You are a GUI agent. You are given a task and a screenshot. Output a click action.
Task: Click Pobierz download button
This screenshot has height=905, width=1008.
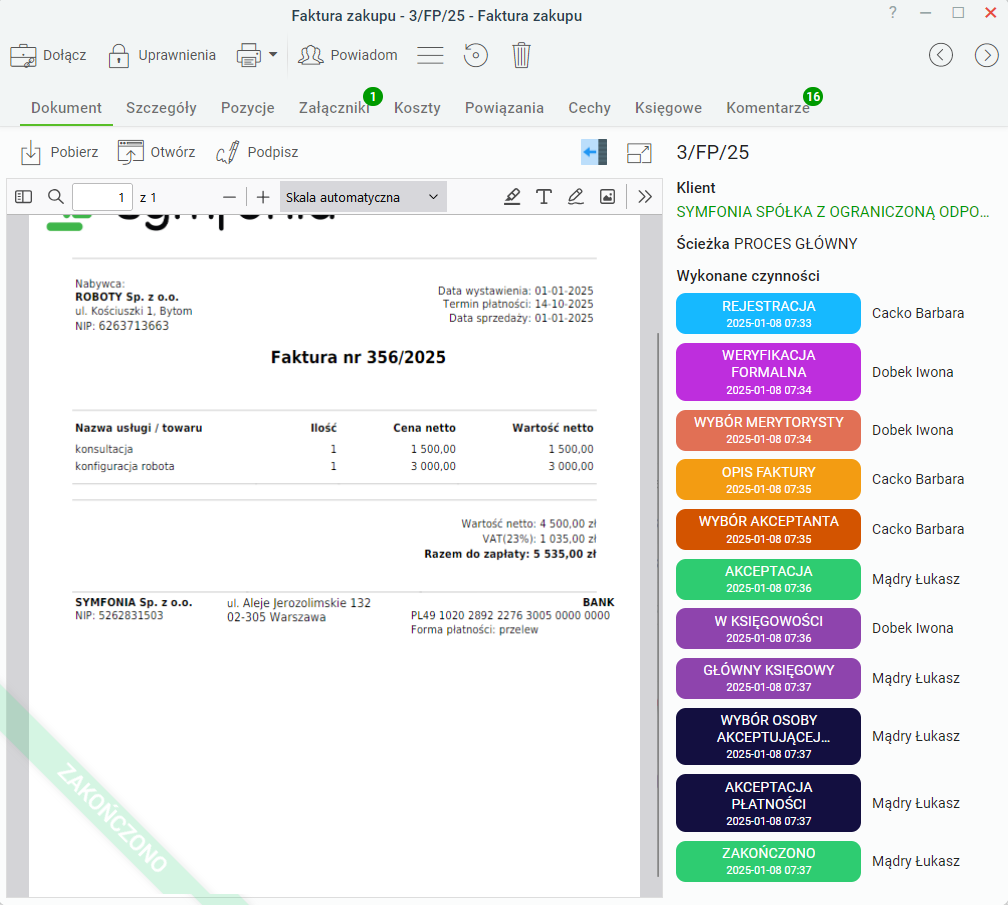pyautogui.click(x=60, y=152)
